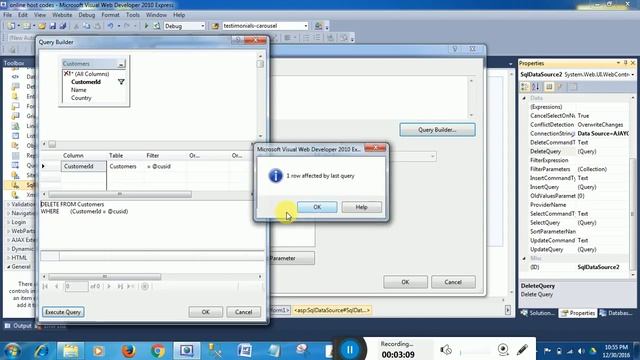Click the Undo arrow icon

[110, 26]
